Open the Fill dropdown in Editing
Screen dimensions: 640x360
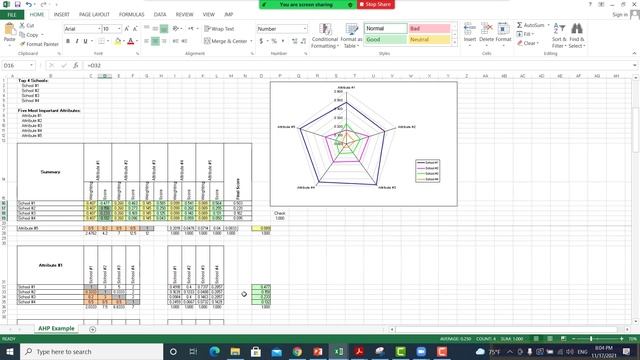pyautogui.click(x=525, y=34)
